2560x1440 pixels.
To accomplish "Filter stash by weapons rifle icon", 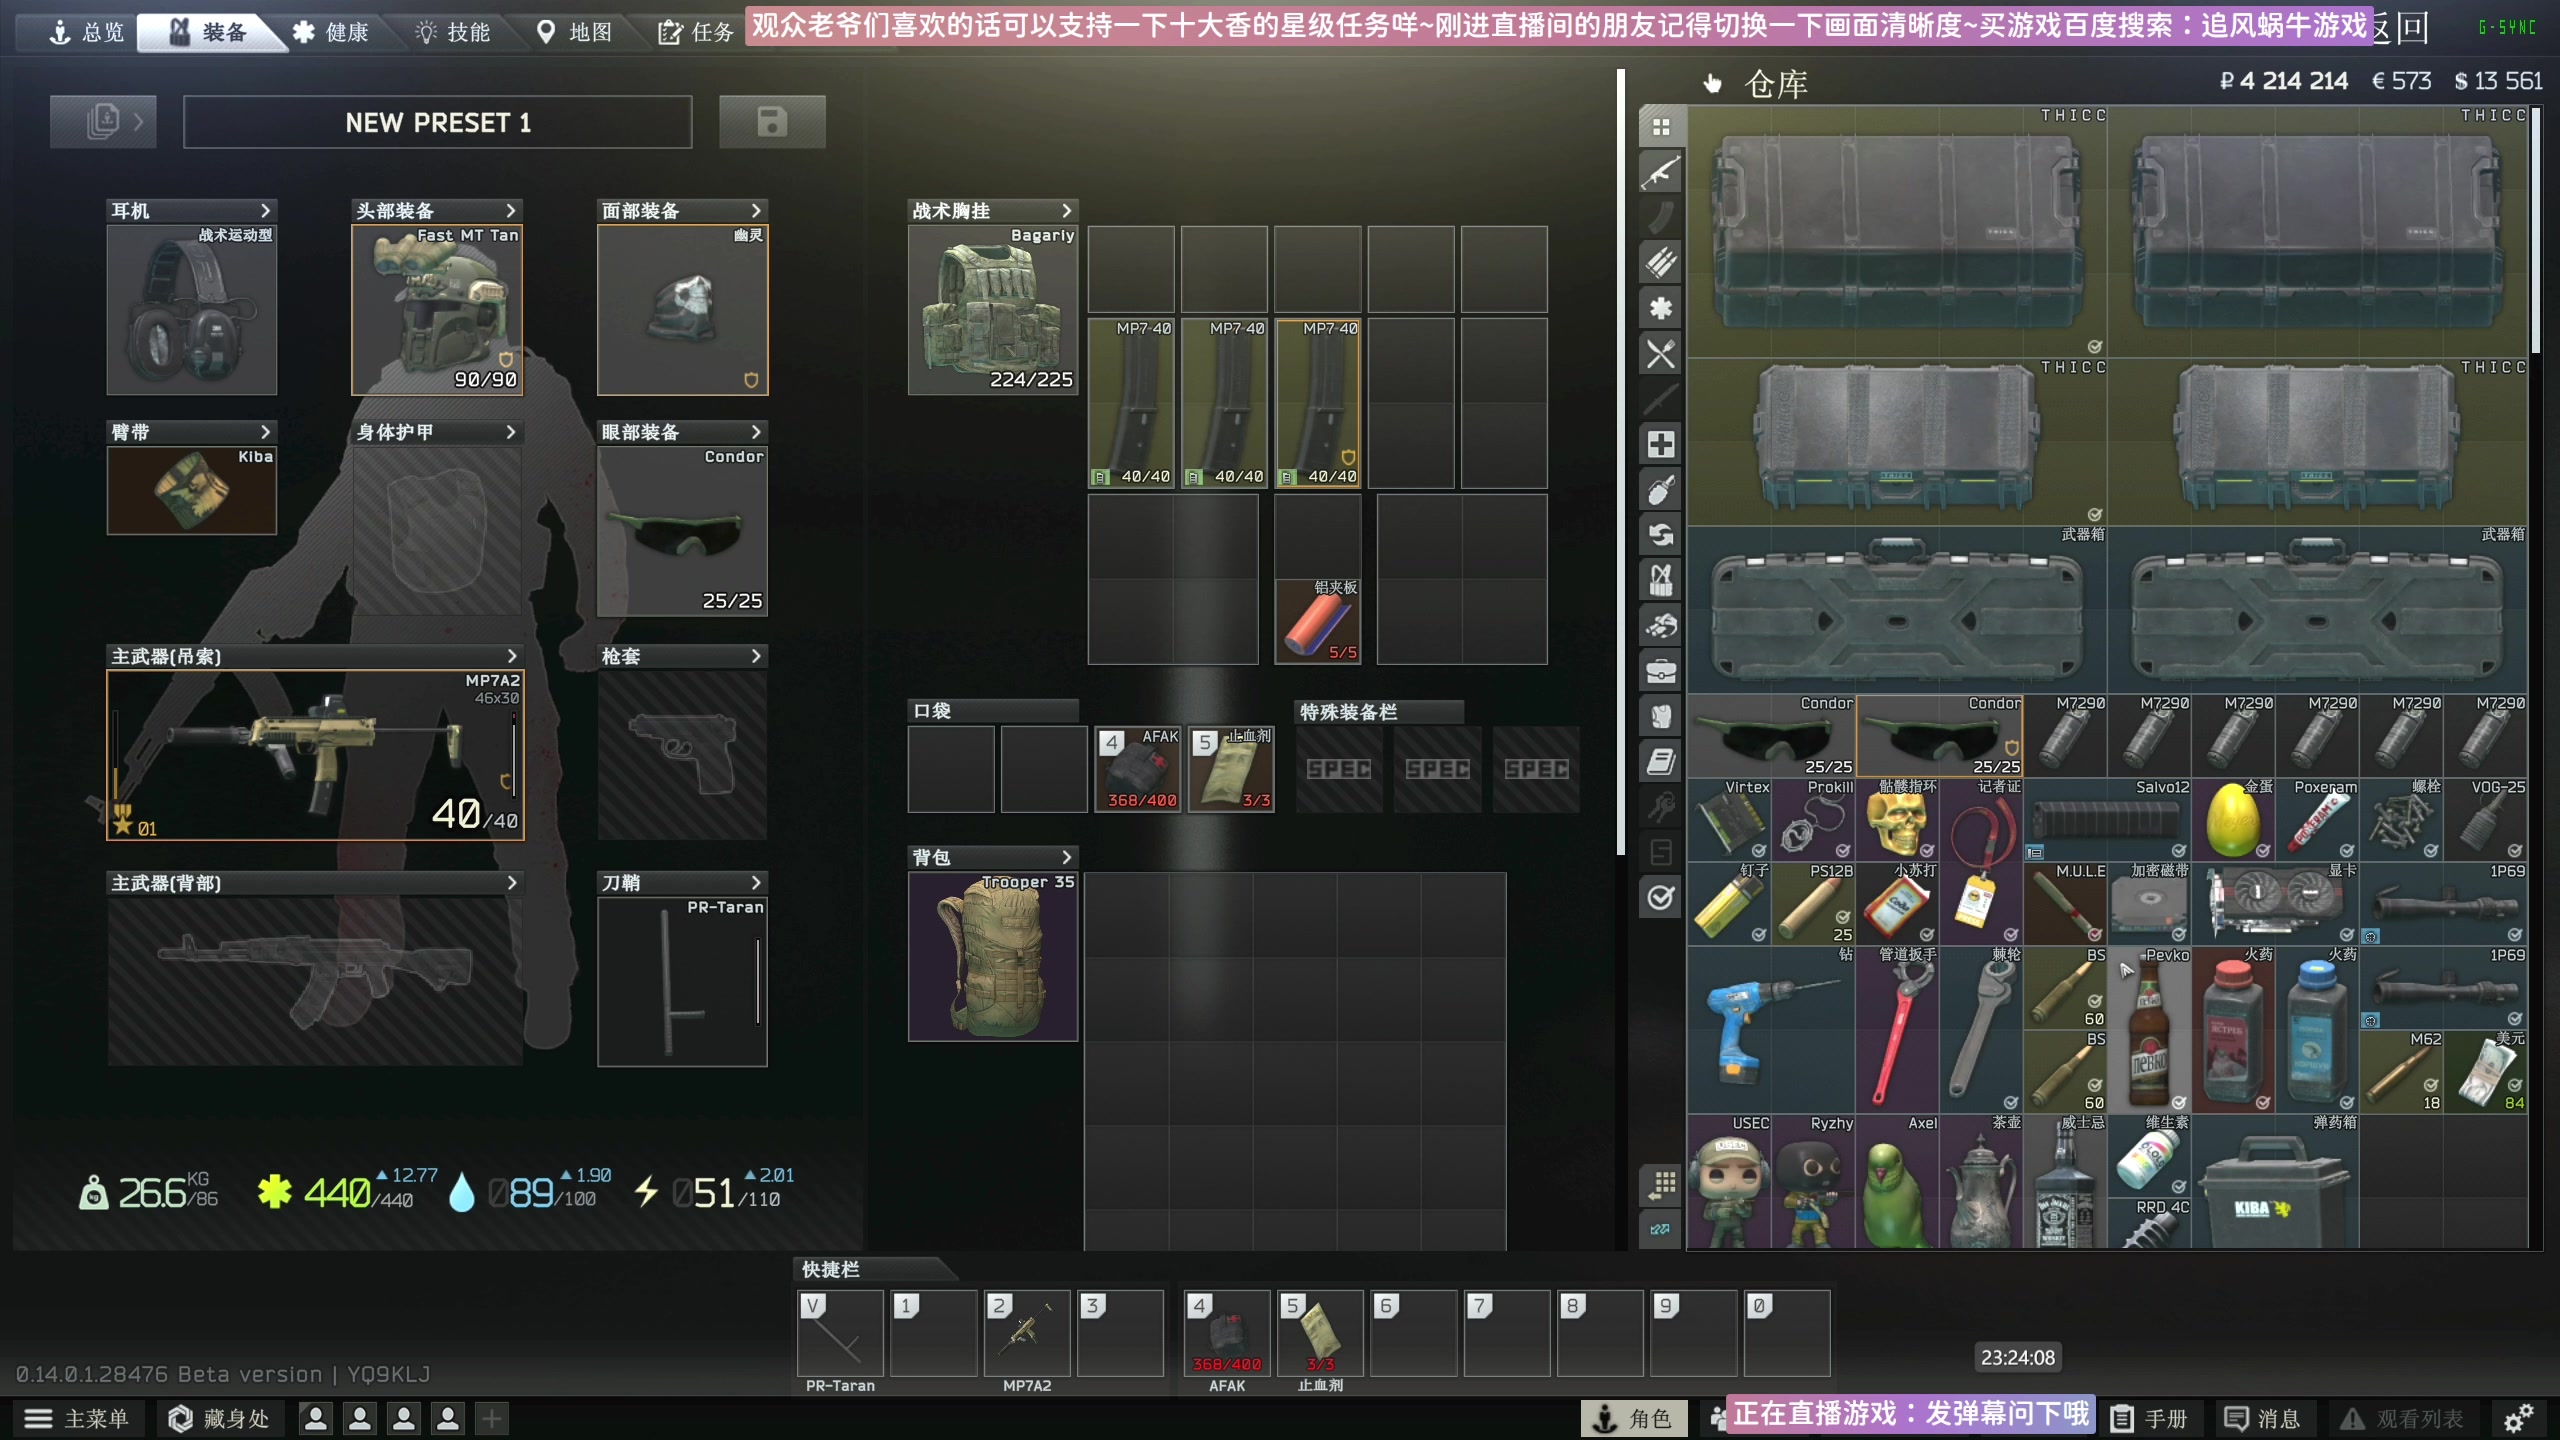I will click(1661, 172).
